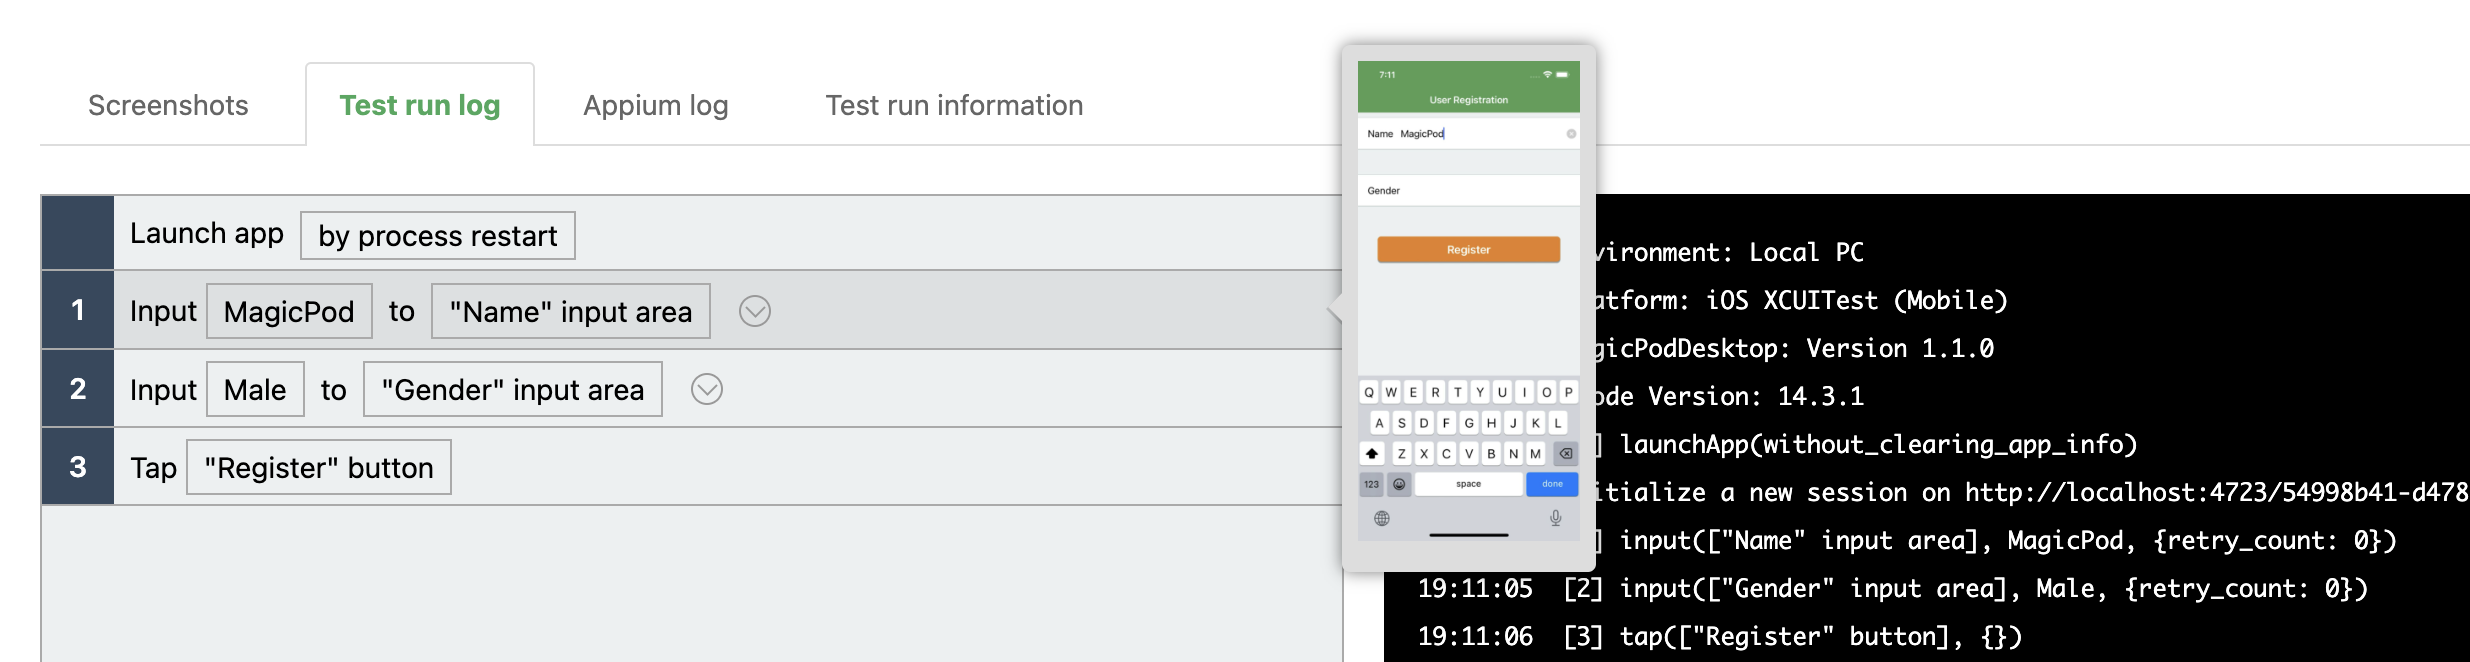Screen dimensions: 2470x662
Task: Tap the Q key on preview keyboard
Action: pyautogui.click(x=1369, y=392)
